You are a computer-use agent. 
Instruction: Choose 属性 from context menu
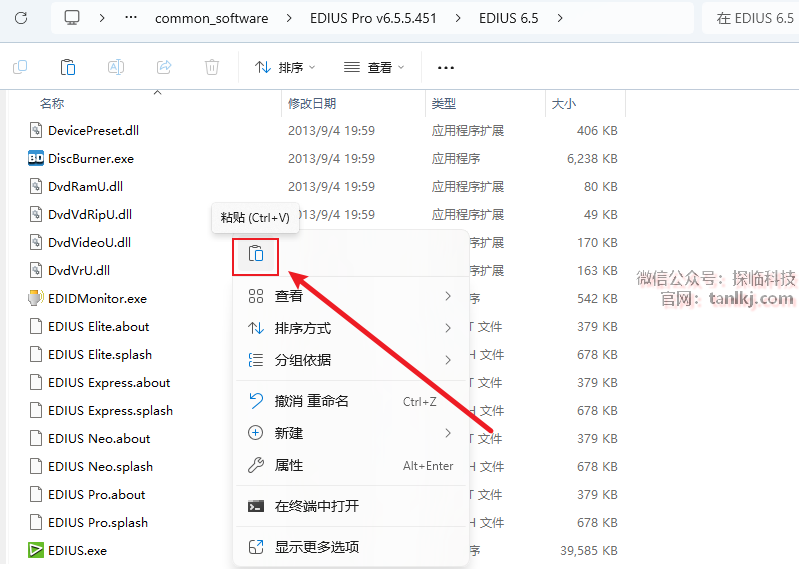(351, 465)
